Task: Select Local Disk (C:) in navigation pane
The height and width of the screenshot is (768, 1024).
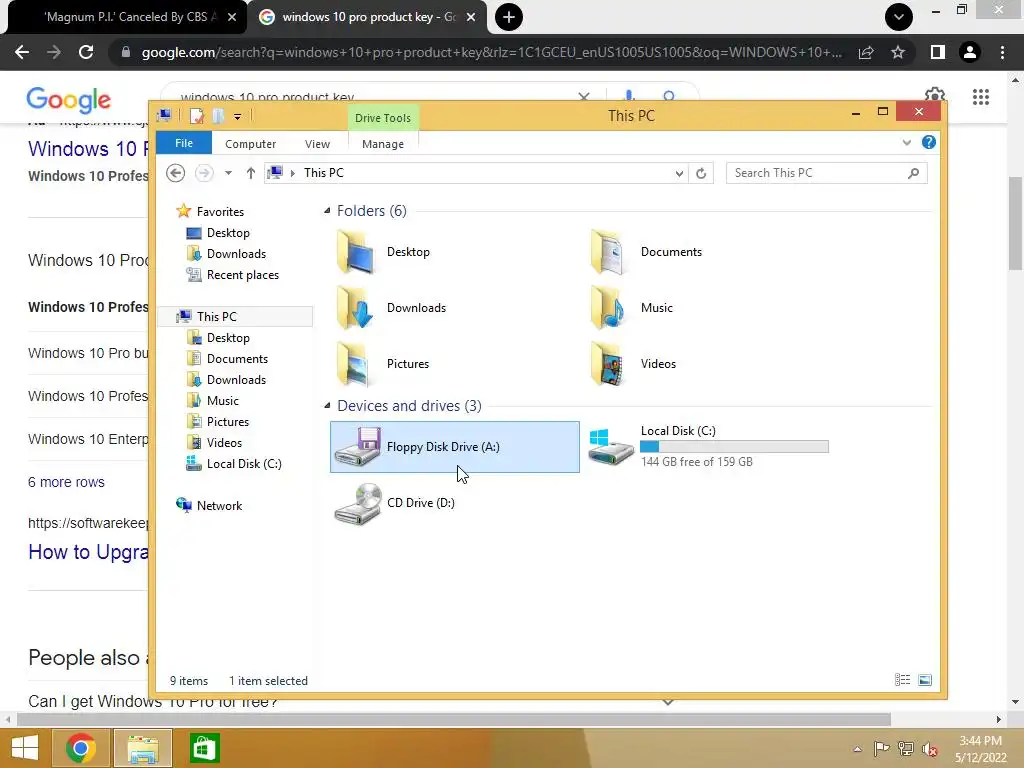Action: [244, 464]
